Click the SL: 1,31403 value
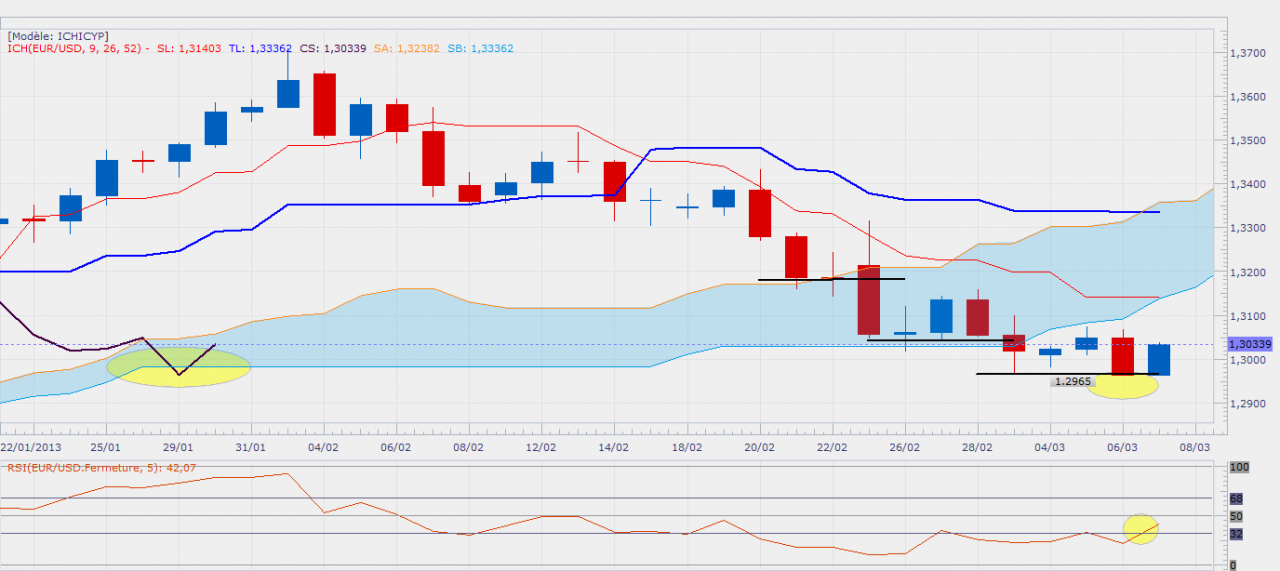 (x=189, y=48)
